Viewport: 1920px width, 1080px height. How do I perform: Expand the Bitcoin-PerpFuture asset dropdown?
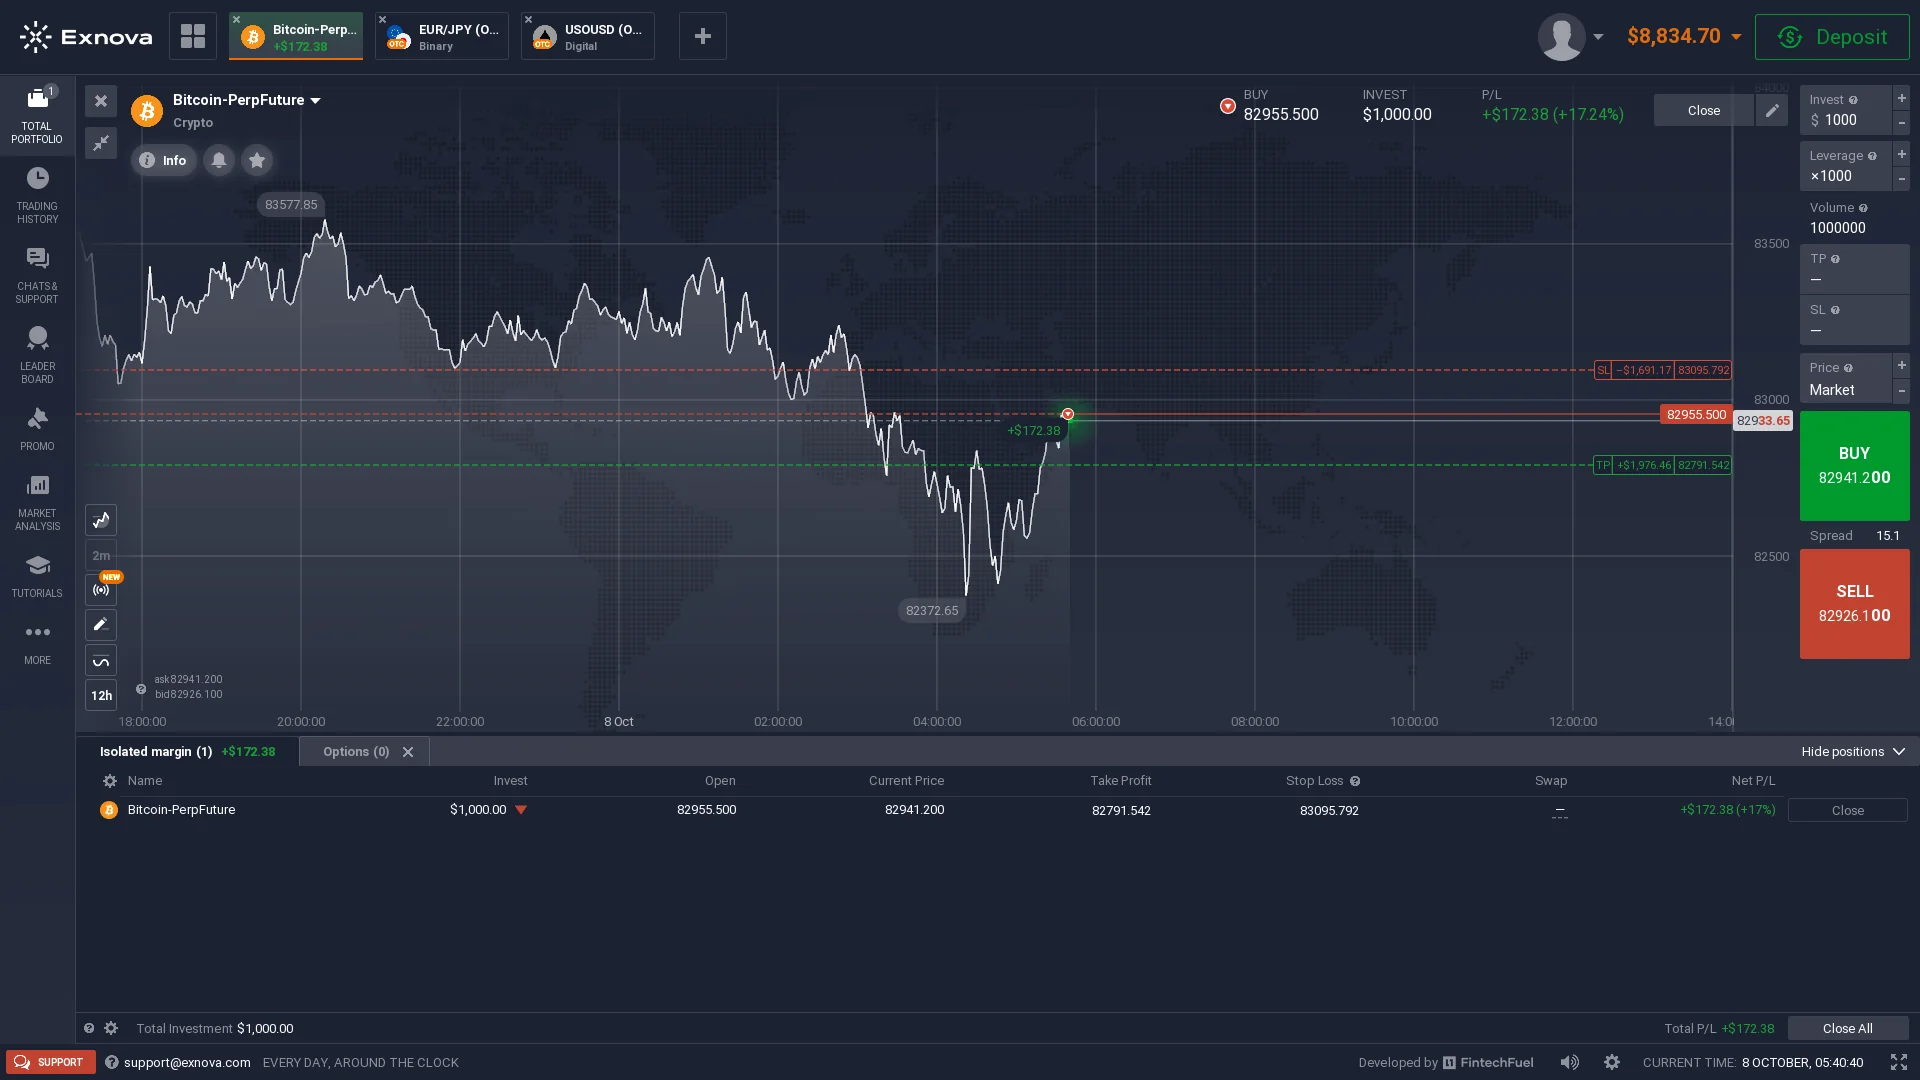316,100
